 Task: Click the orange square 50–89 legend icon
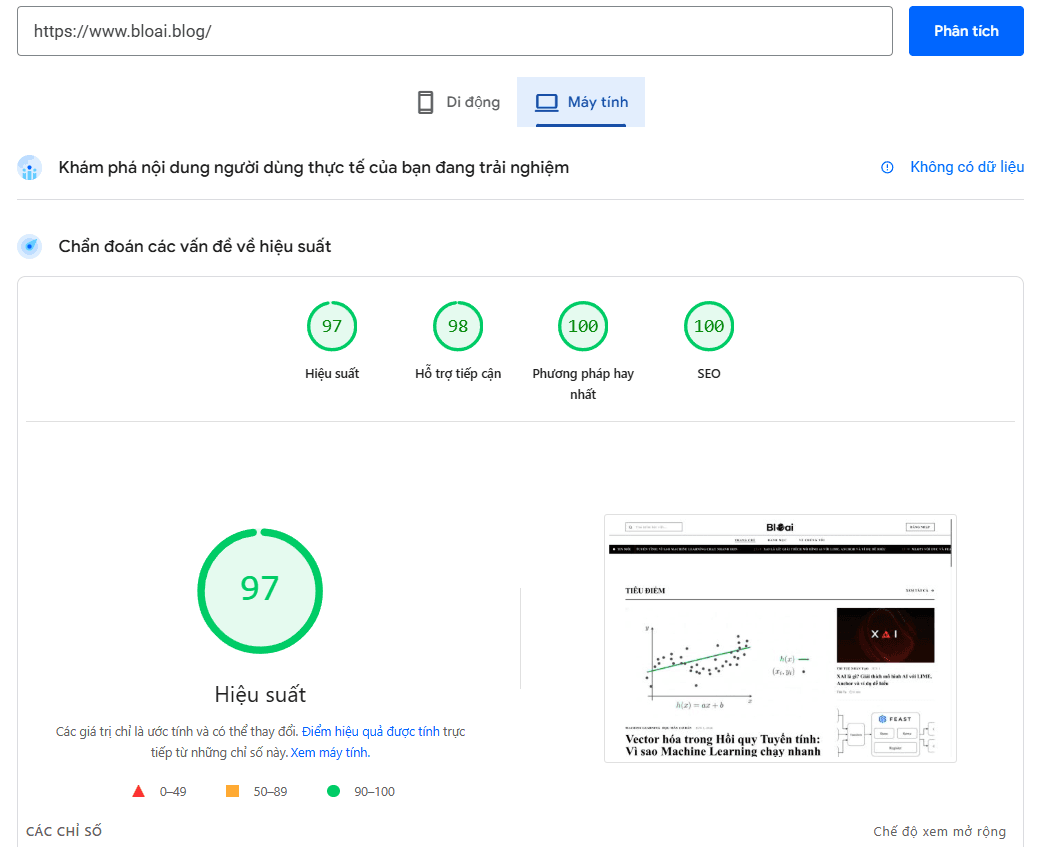233,791
